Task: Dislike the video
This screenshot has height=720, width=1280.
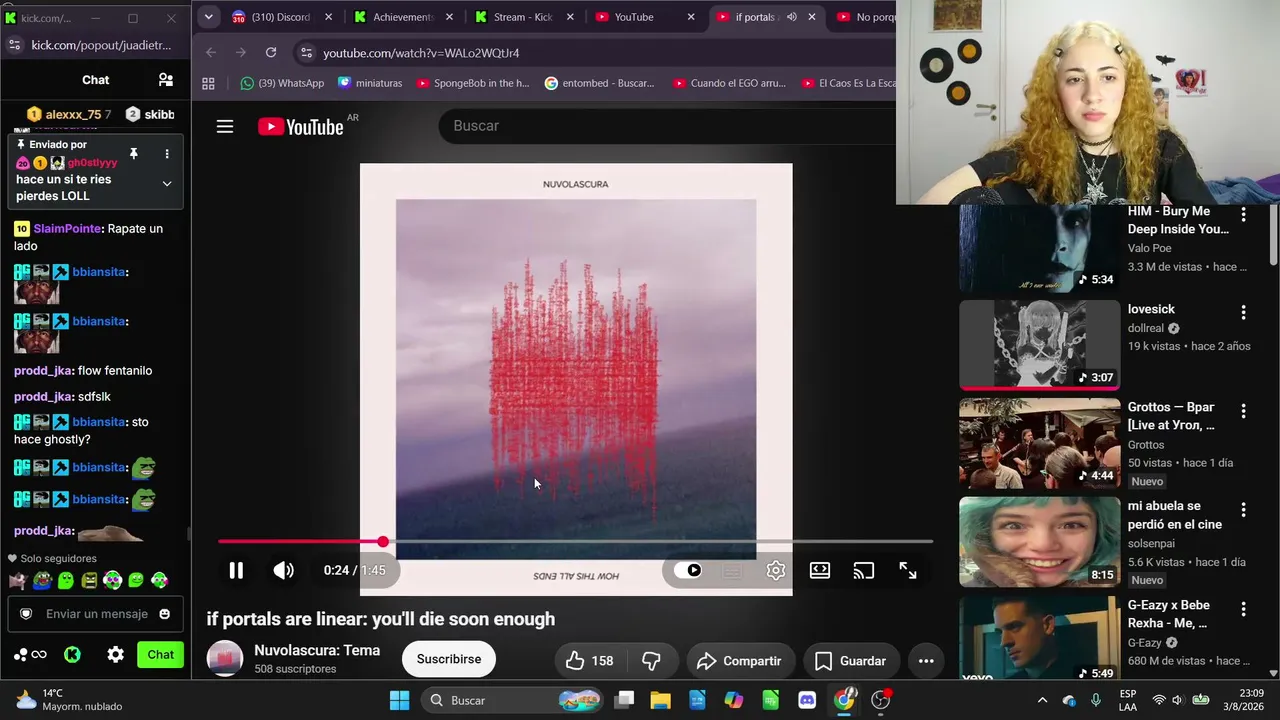Action: (651, 661)
